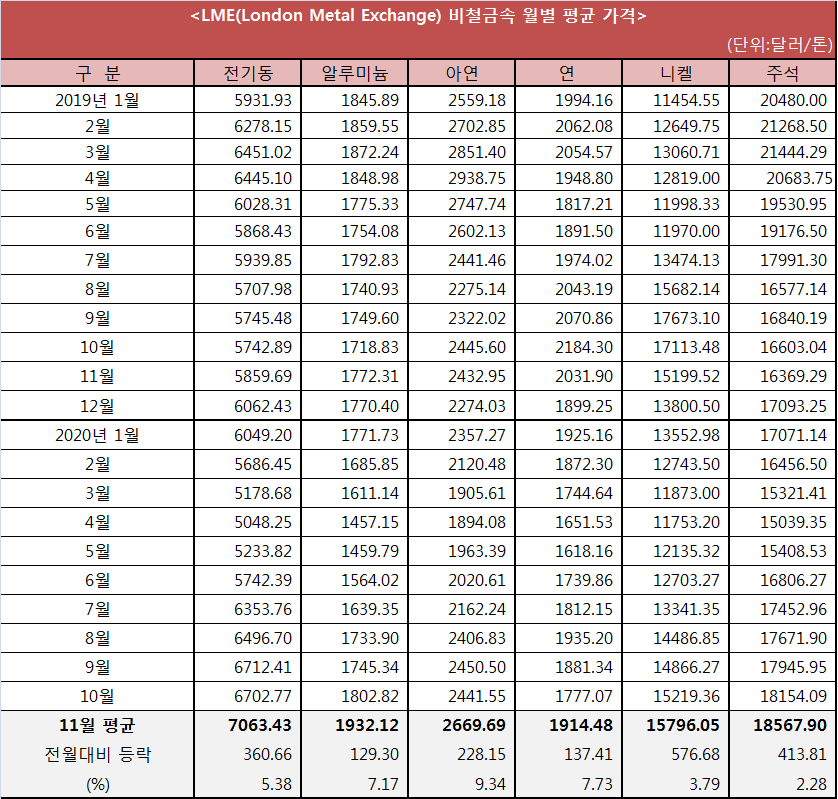Select aluminium value 1845.89
This screenshot has height=799, width=838.
click(x=370, y=100)
